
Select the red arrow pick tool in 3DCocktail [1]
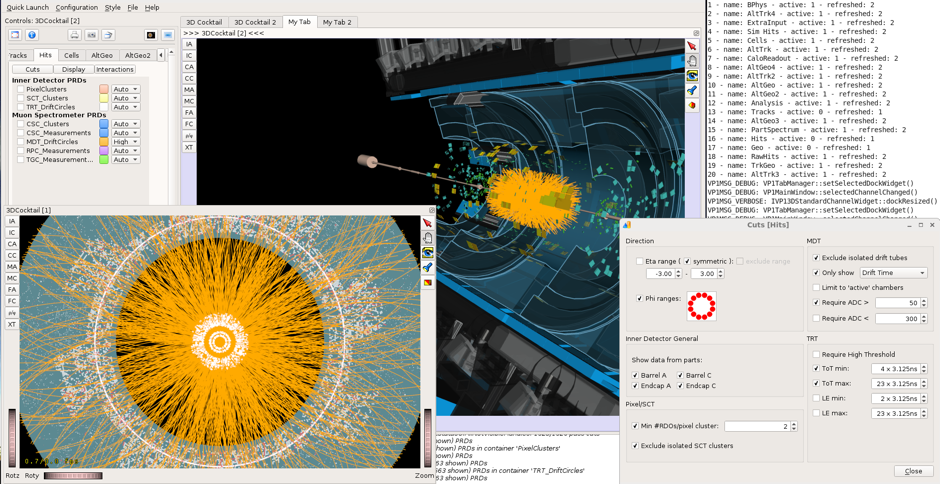pyautogui.click(x=427, y=223)
